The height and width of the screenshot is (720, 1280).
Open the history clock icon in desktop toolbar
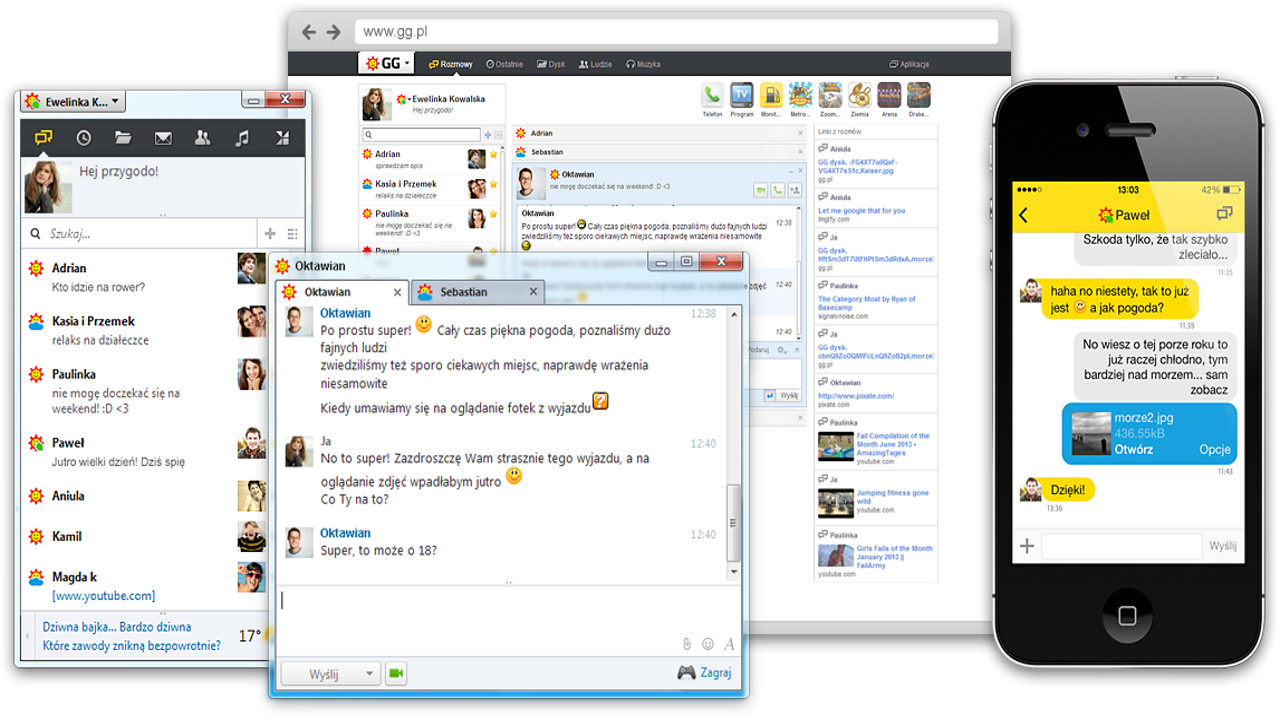click(83, 138)
